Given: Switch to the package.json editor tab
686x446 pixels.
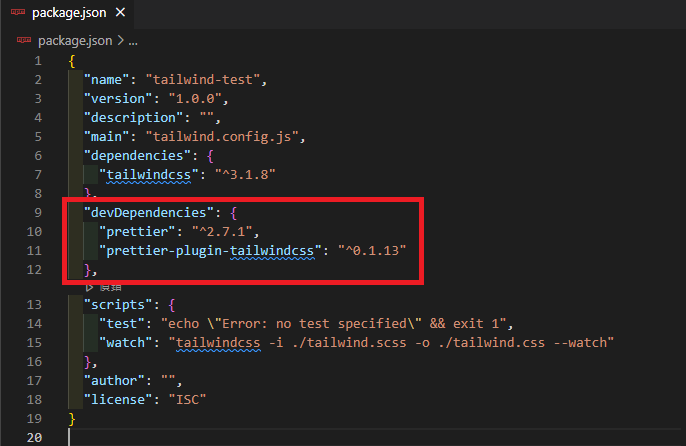Looking at the screenshot, I should pyautogui.click(x=67, y=13).
